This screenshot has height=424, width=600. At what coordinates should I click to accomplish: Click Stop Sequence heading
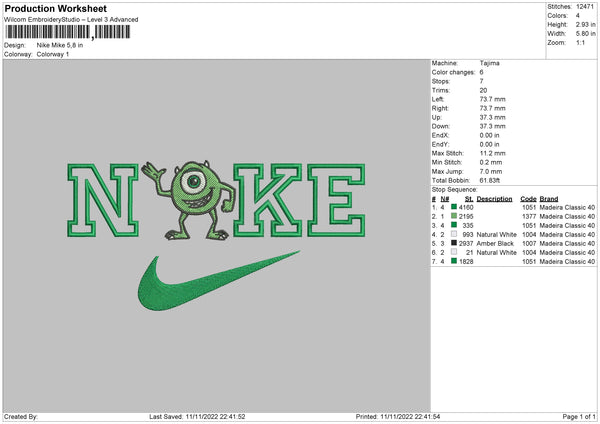tap(455, 189)
